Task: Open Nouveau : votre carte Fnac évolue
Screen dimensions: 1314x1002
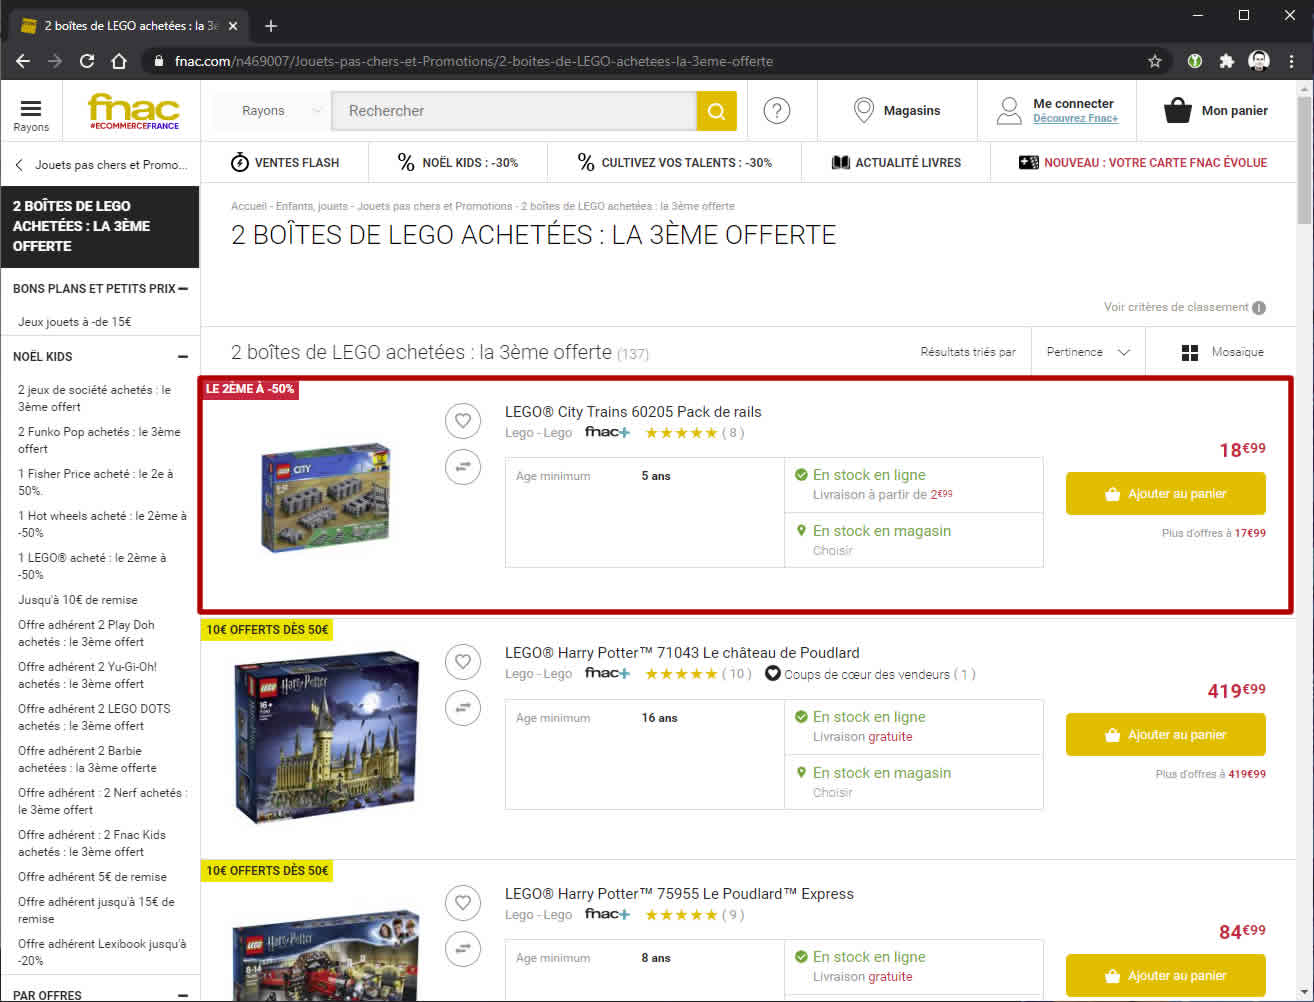Action: point(1143,162)
